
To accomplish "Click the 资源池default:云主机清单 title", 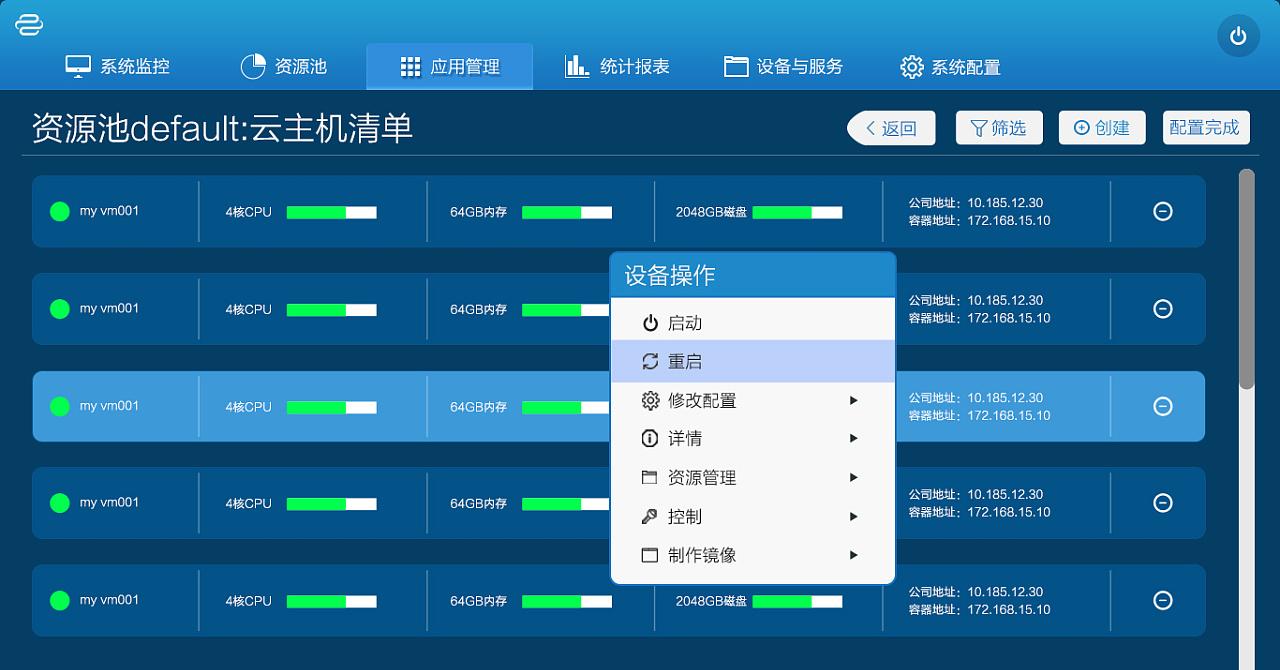I will click(x=223, y=128).
